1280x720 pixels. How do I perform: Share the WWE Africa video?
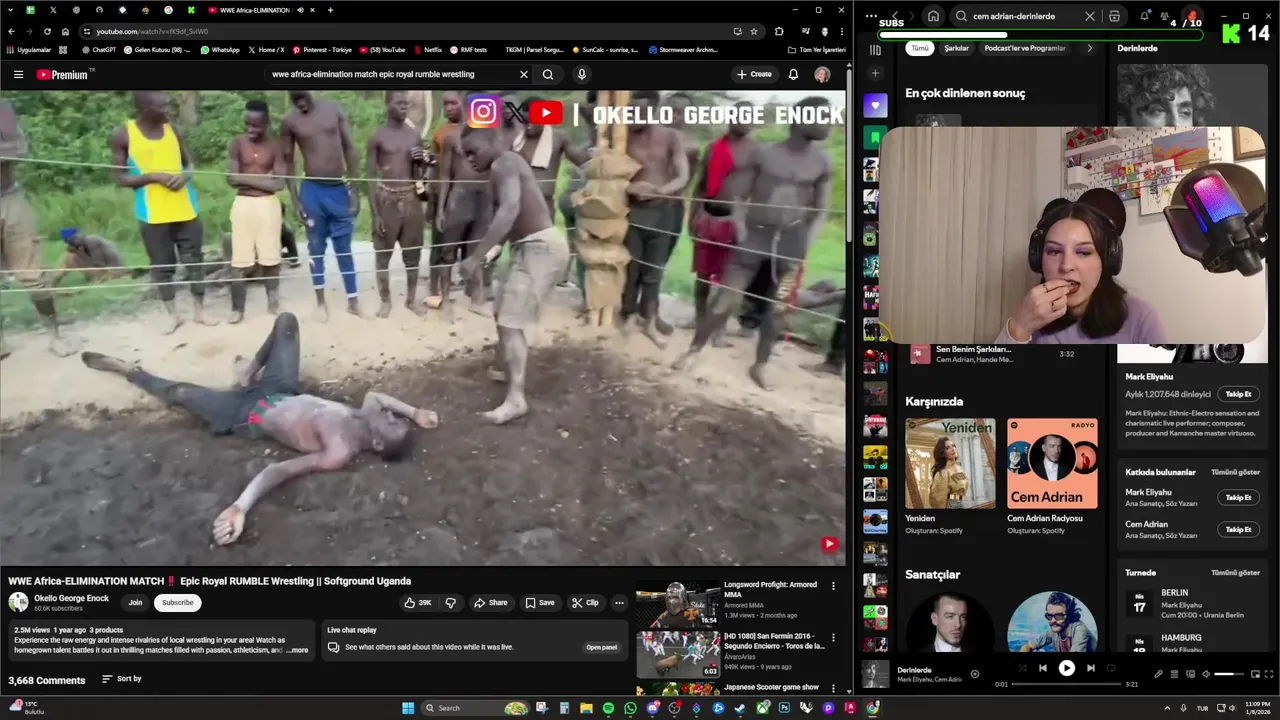click(490, 602)
